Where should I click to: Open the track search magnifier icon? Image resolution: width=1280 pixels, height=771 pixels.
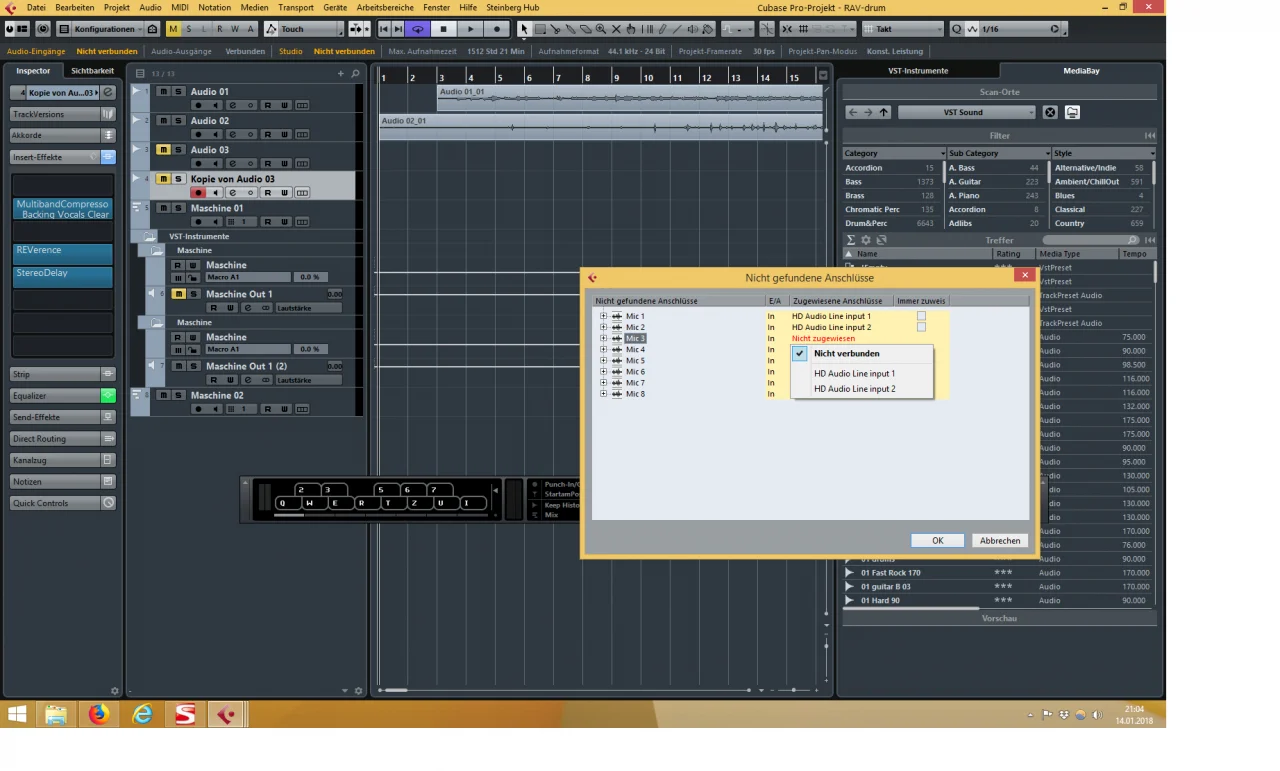[x=355, y=74]
